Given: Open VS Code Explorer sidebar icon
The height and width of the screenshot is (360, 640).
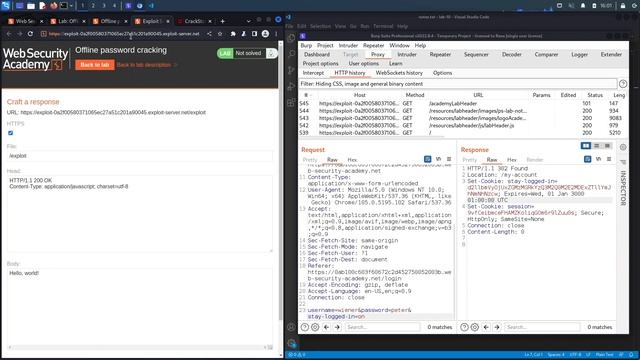Looking at the screenshot, I should (291, 38).
